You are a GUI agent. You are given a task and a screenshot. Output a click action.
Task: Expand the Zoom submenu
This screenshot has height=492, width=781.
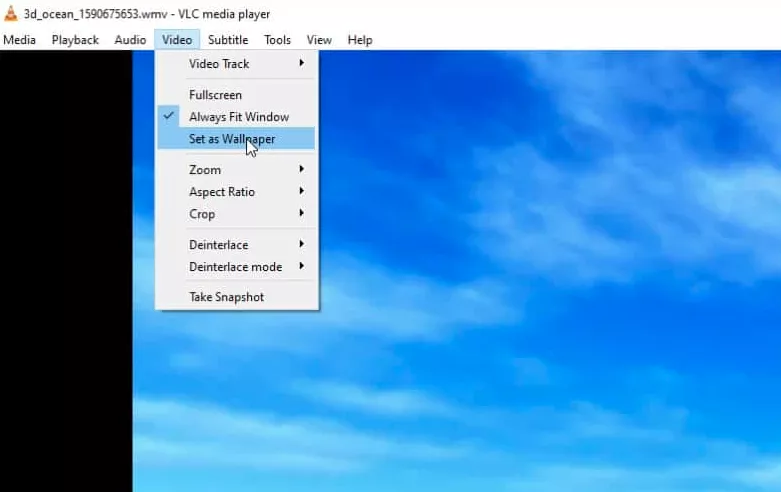[236, 170]
